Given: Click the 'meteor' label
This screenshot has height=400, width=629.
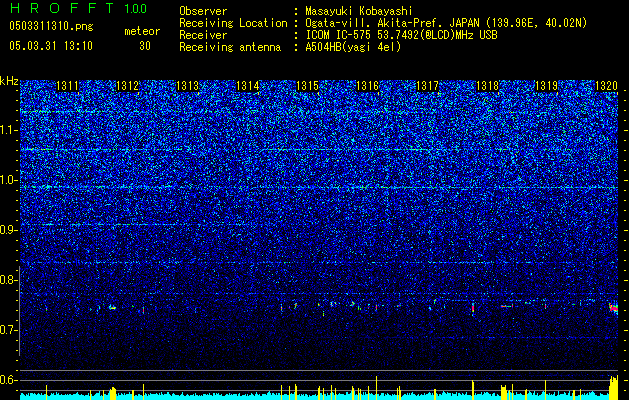Looking at the screenshot, I should pyautogui.click(x=142, y=31).
